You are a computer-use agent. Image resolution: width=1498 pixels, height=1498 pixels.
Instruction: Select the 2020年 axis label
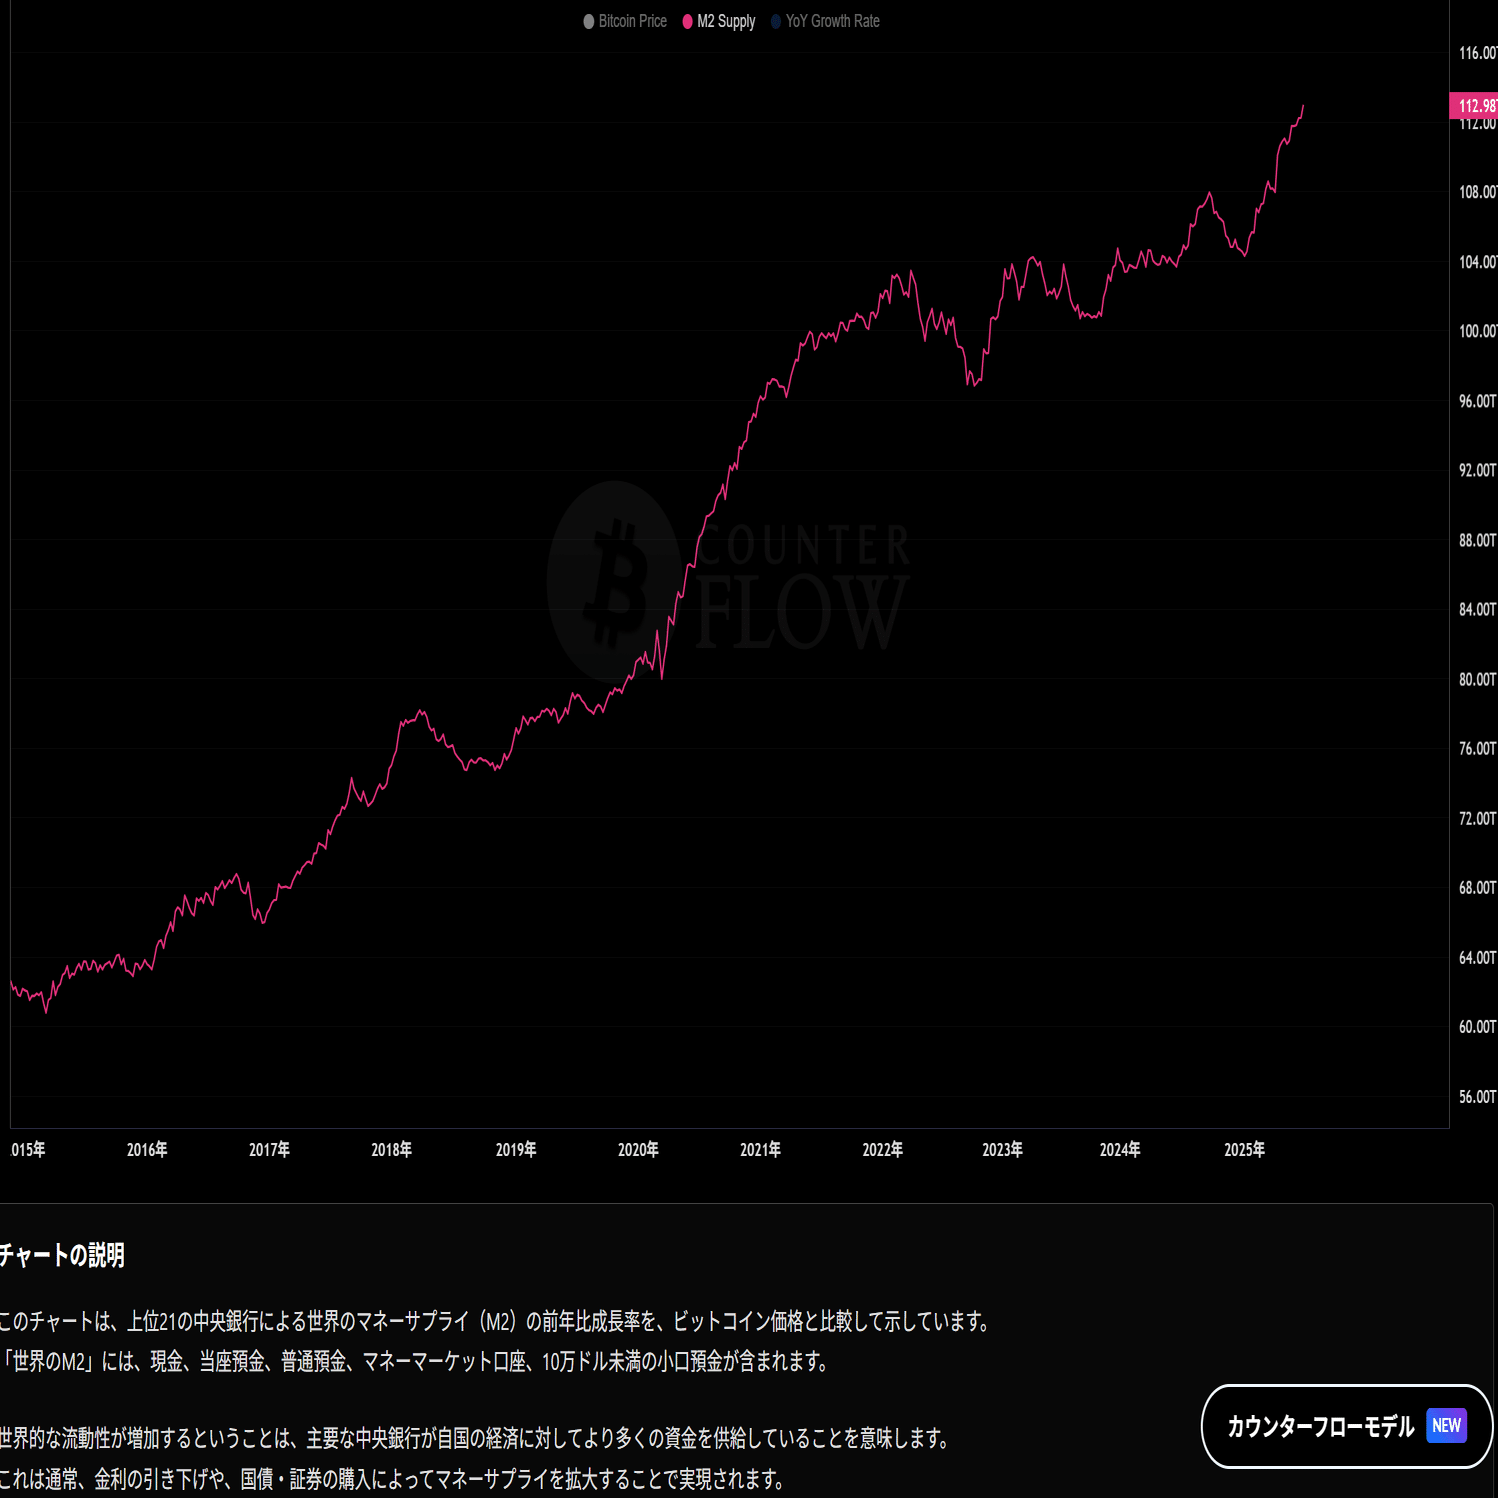(638, 1150)
